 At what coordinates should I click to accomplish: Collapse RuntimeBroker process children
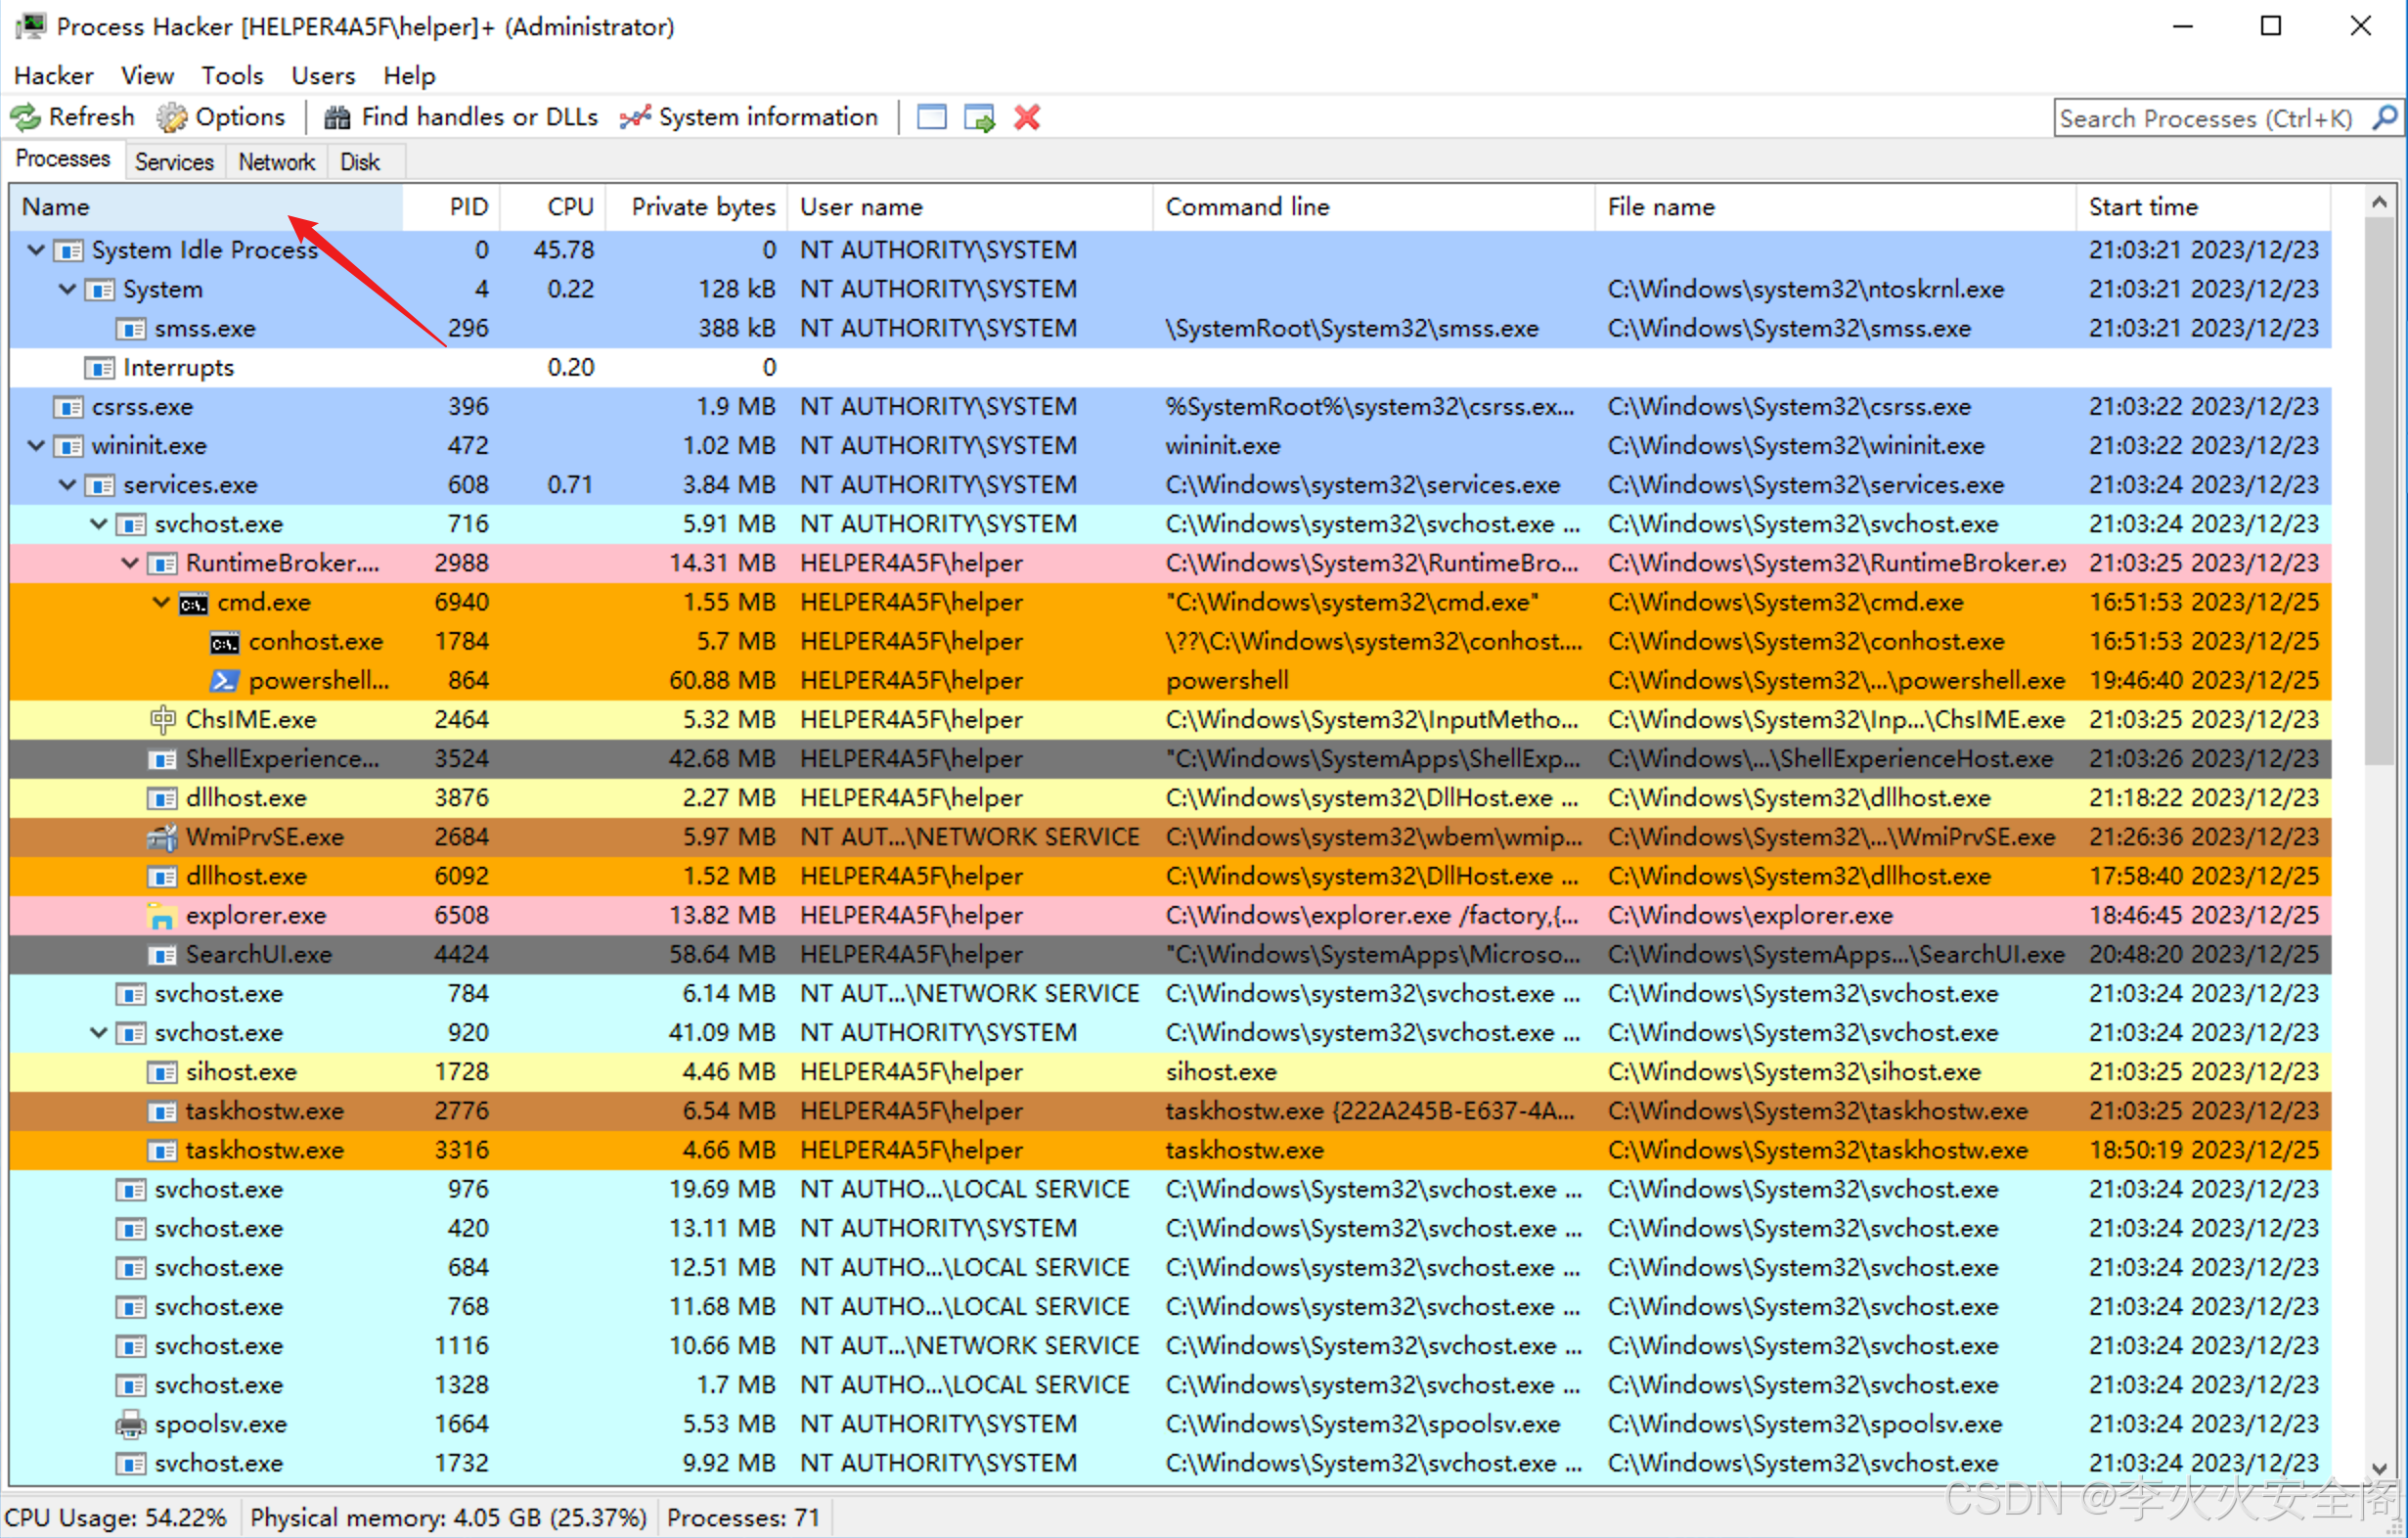tap(130, 563)
